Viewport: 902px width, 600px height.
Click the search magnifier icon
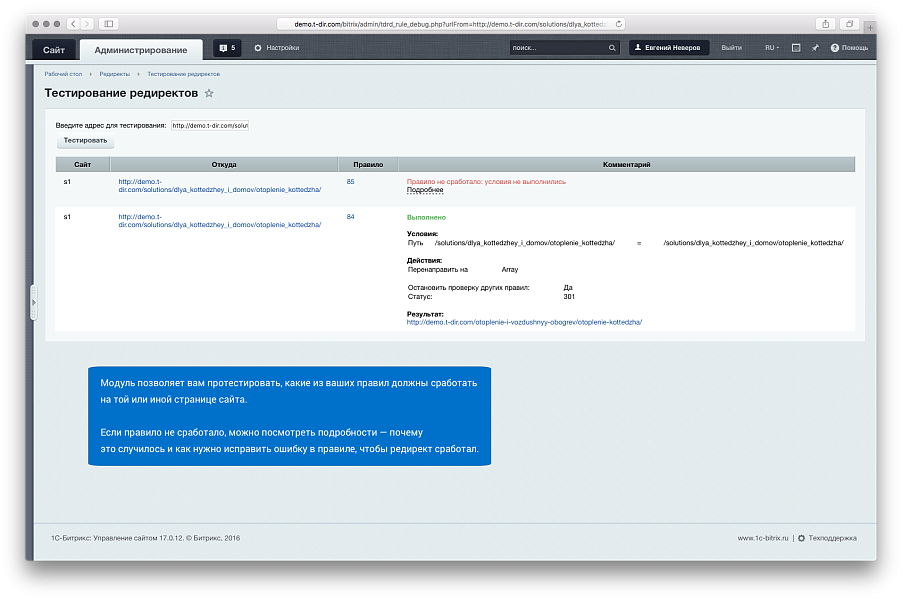coord(612,48)
